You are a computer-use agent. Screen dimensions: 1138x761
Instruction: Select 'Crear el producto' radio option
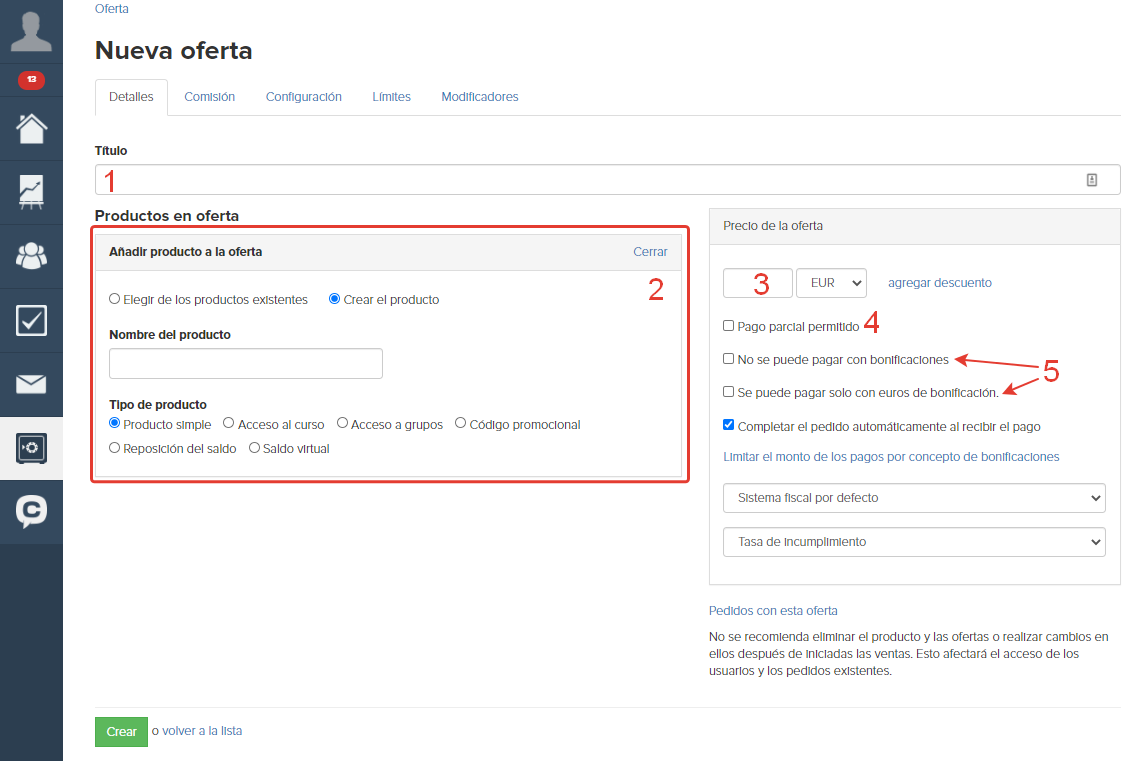335,299
